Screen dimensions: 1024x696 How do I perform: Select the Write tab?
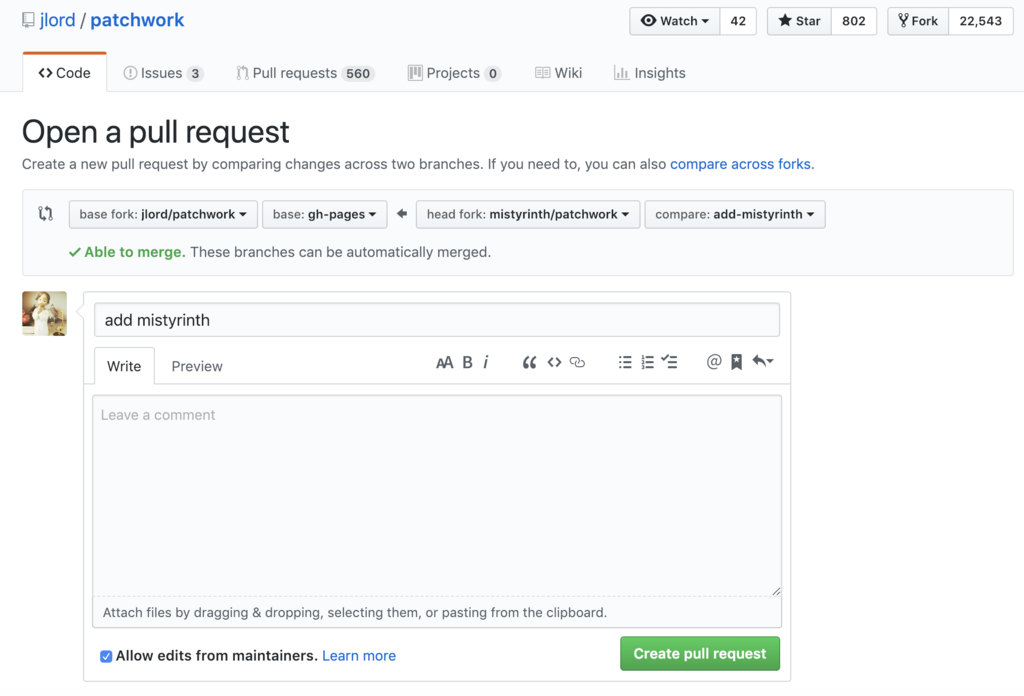tap(124, 366)
